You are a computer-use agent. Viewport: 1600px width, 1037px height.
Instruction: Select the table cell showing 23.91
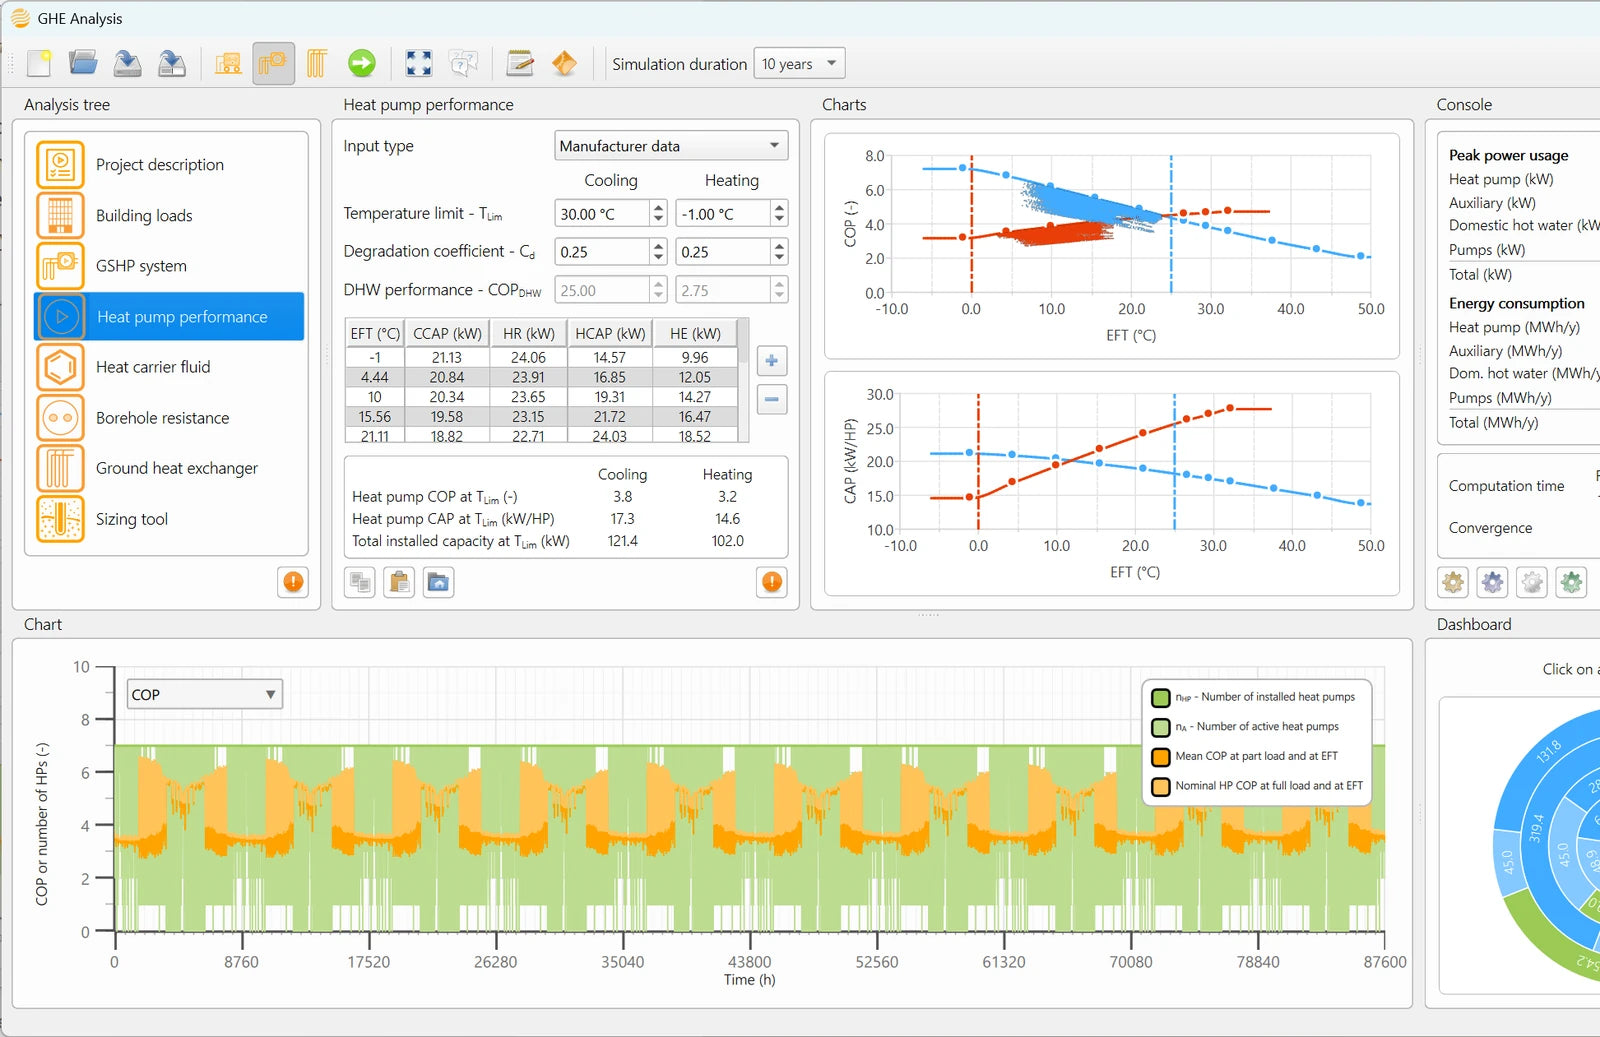coord(529,377)
